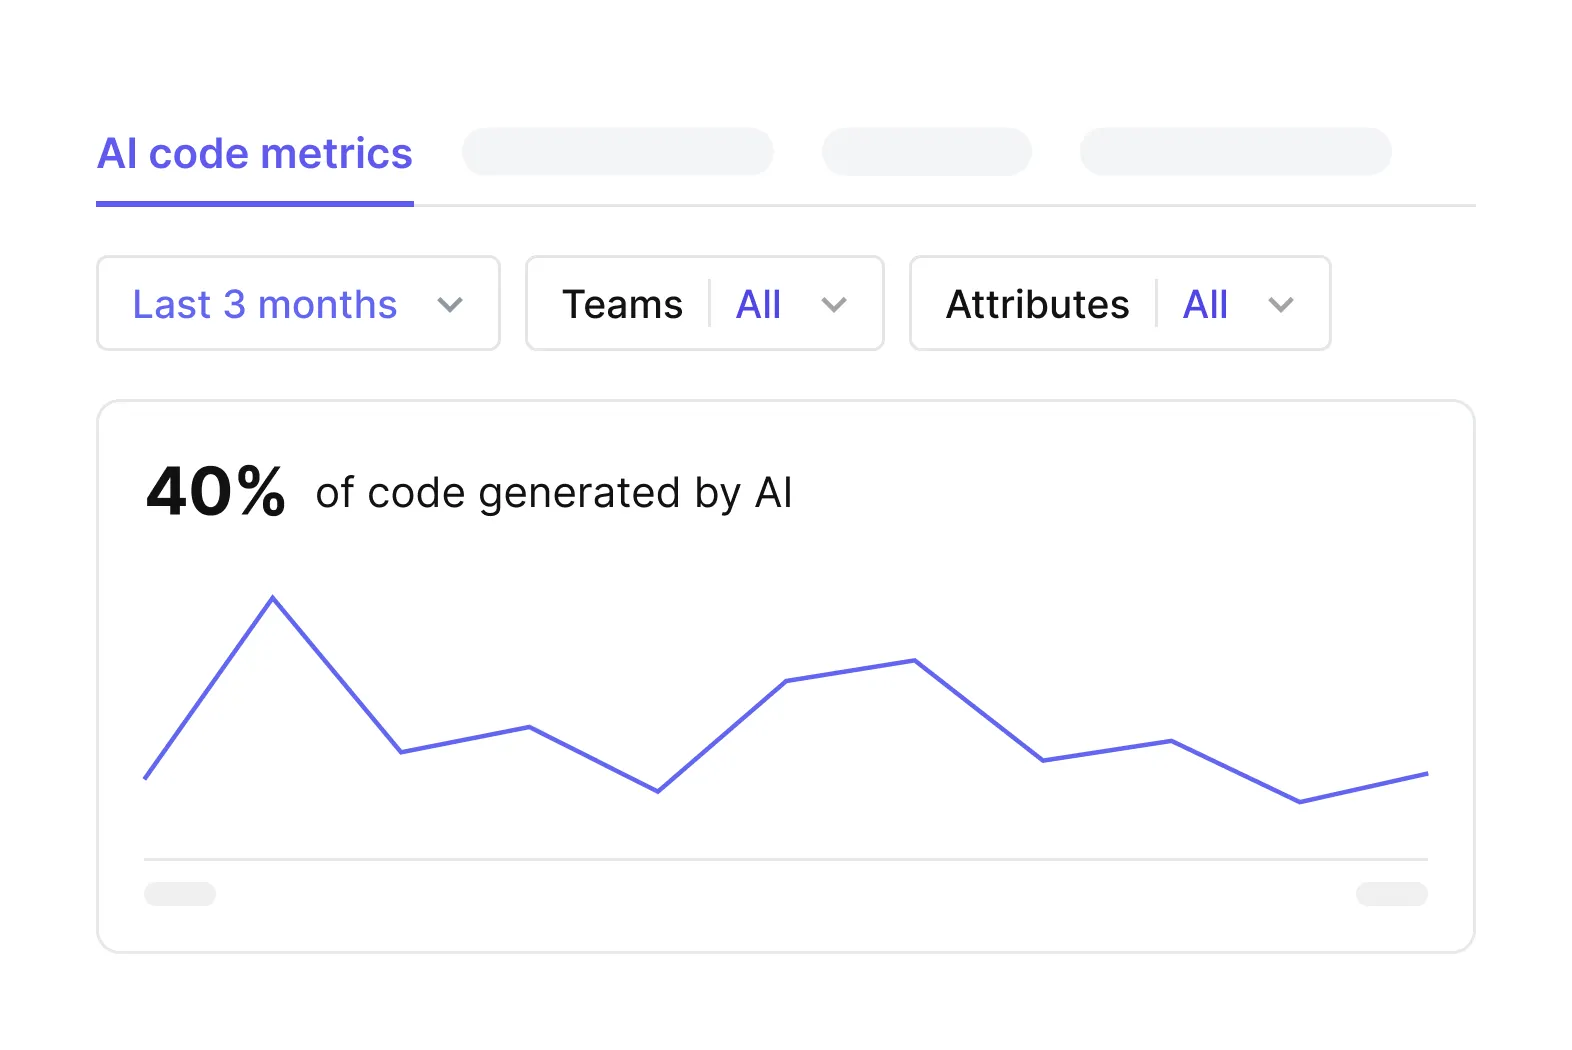This screenshot has height=1050, width=1572.
Task: Select the middle placeholder tab
Action: coord(926,151)
